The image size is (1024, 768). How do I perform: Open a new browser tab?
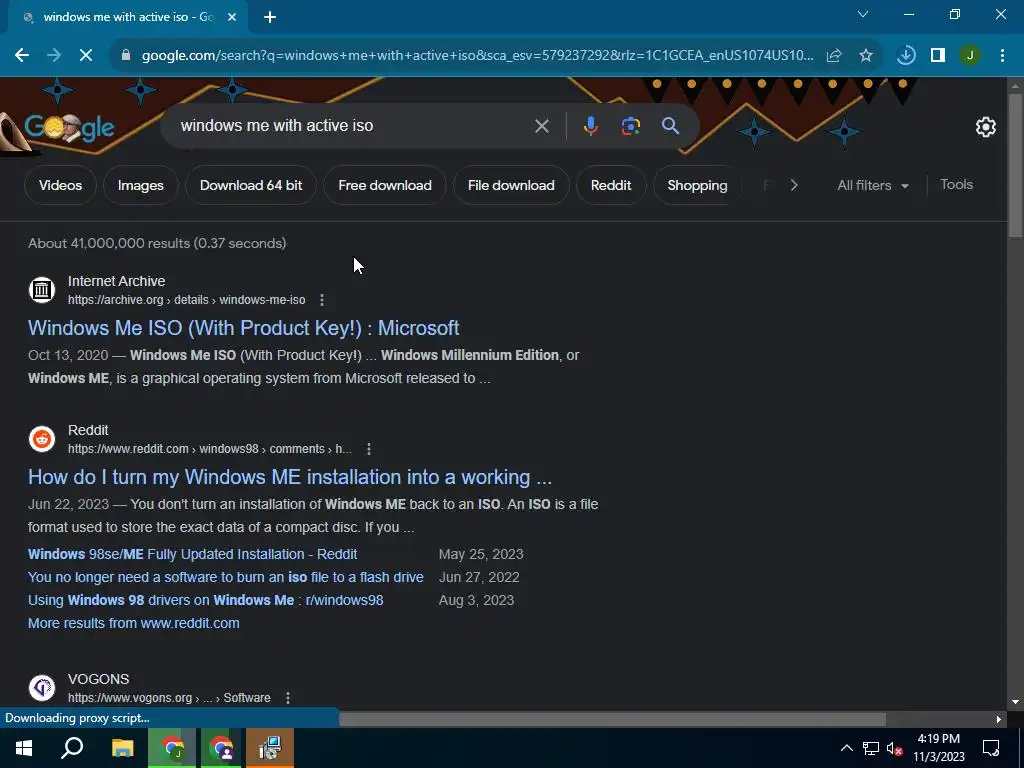coord(270,17)
